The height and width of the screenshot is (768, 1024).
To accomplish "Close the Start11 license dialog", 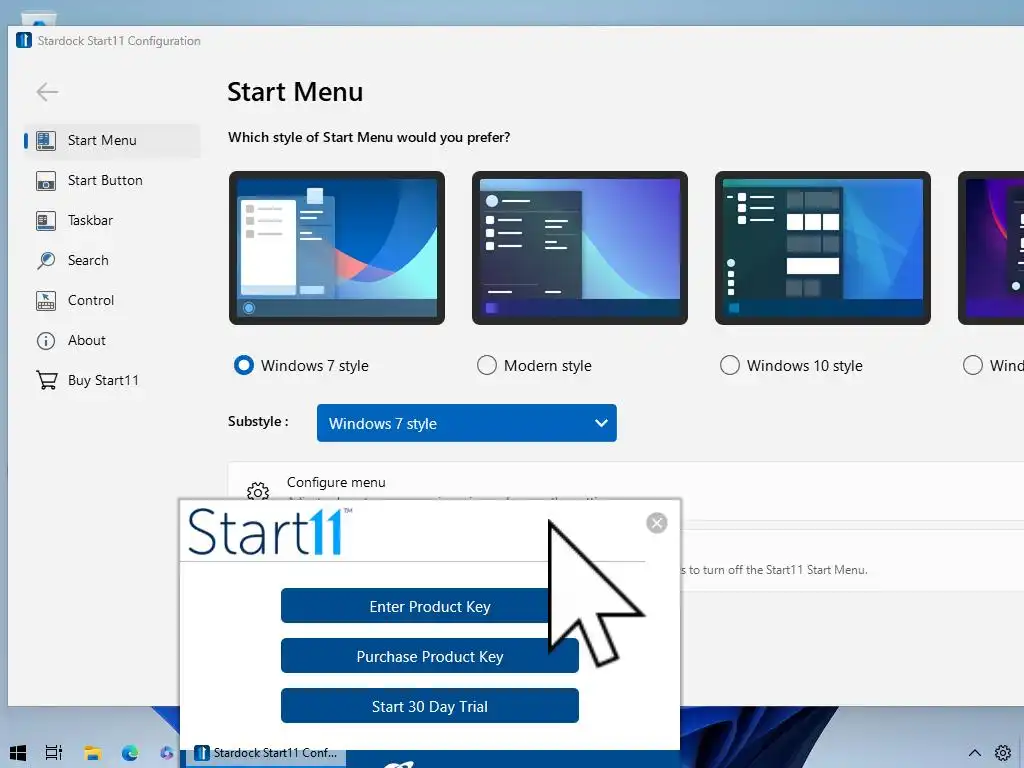I will click(x=656, y=523).
